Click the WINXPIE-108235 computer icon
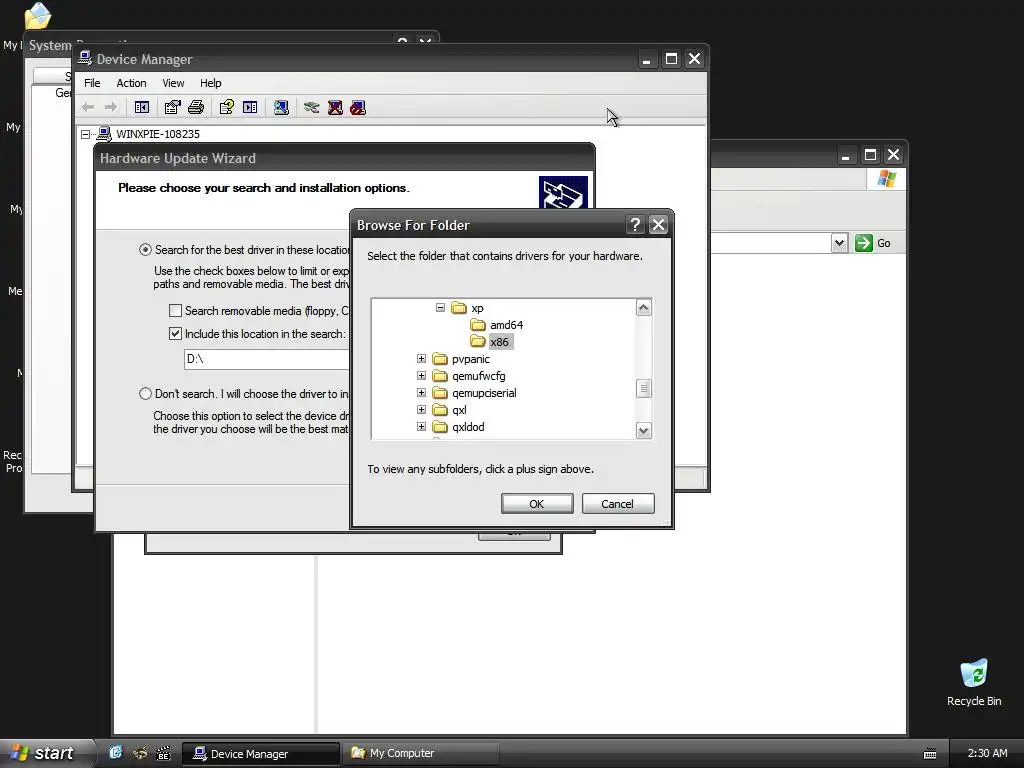The width and height of the screenshot is (1024, 768). (x=104, y=134)
